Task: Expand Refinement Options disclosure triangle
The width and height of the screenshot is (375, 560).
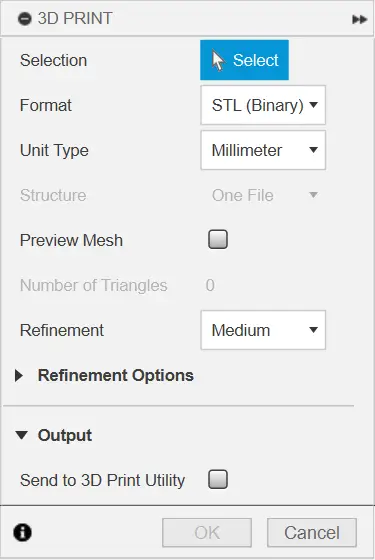Action: (x=19, y=375)
